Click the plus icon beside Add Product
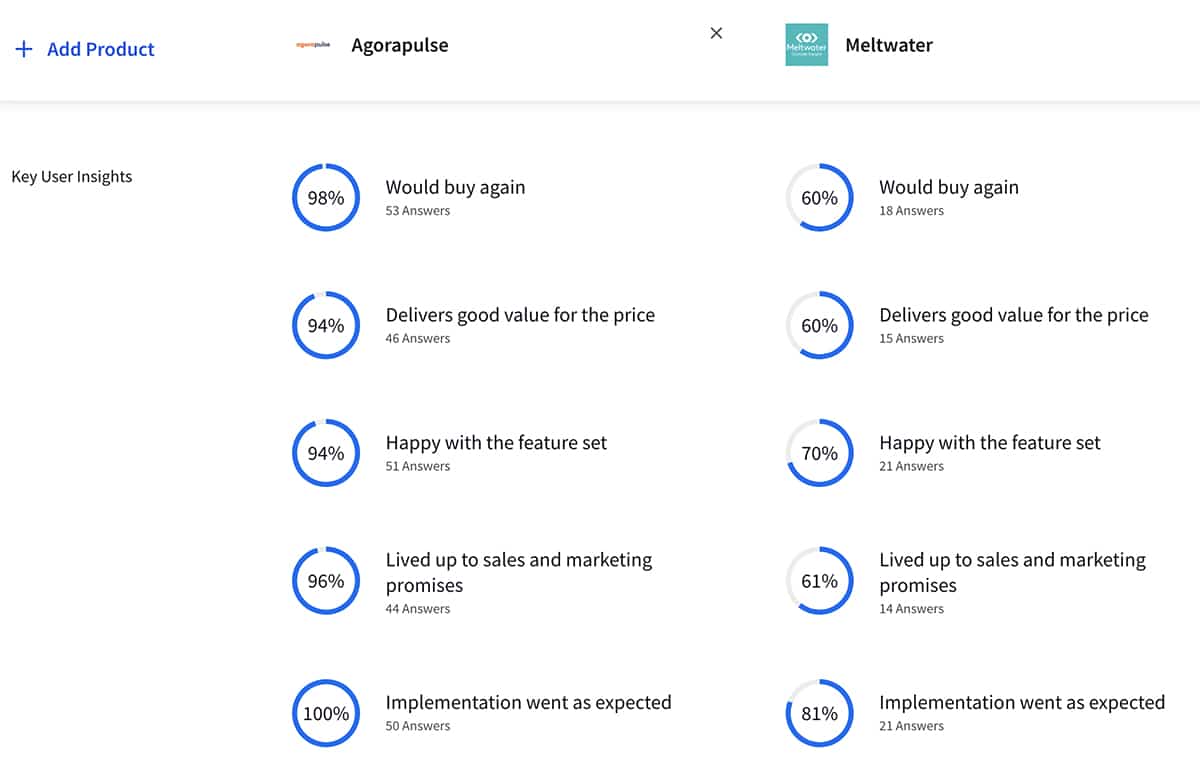 coord(24,49)
